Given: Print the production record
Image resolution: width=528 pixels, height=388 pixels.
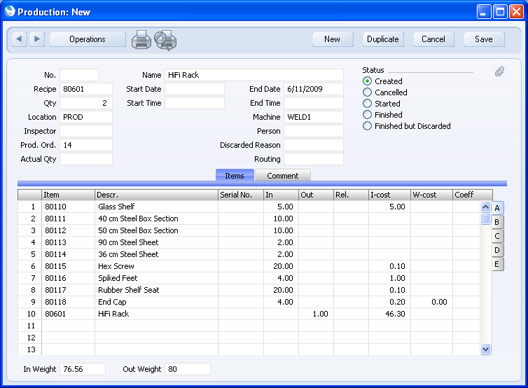Looking at the screenshot, I should (x=141, y=40).
